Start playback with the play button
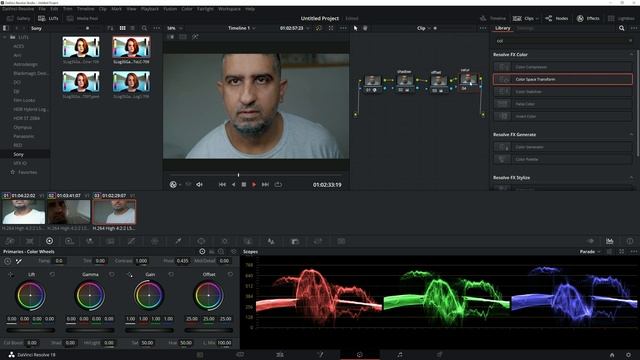The width and height of the screenshot is (640, 360). click(254, 184)
